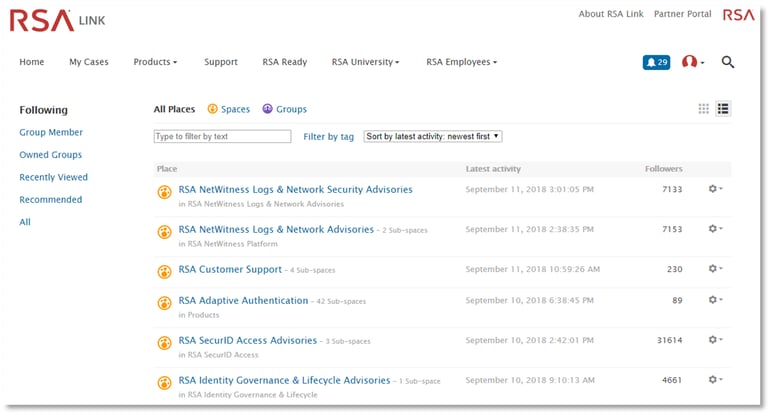Select Recently Viewed in sidebar

(54, 177)
